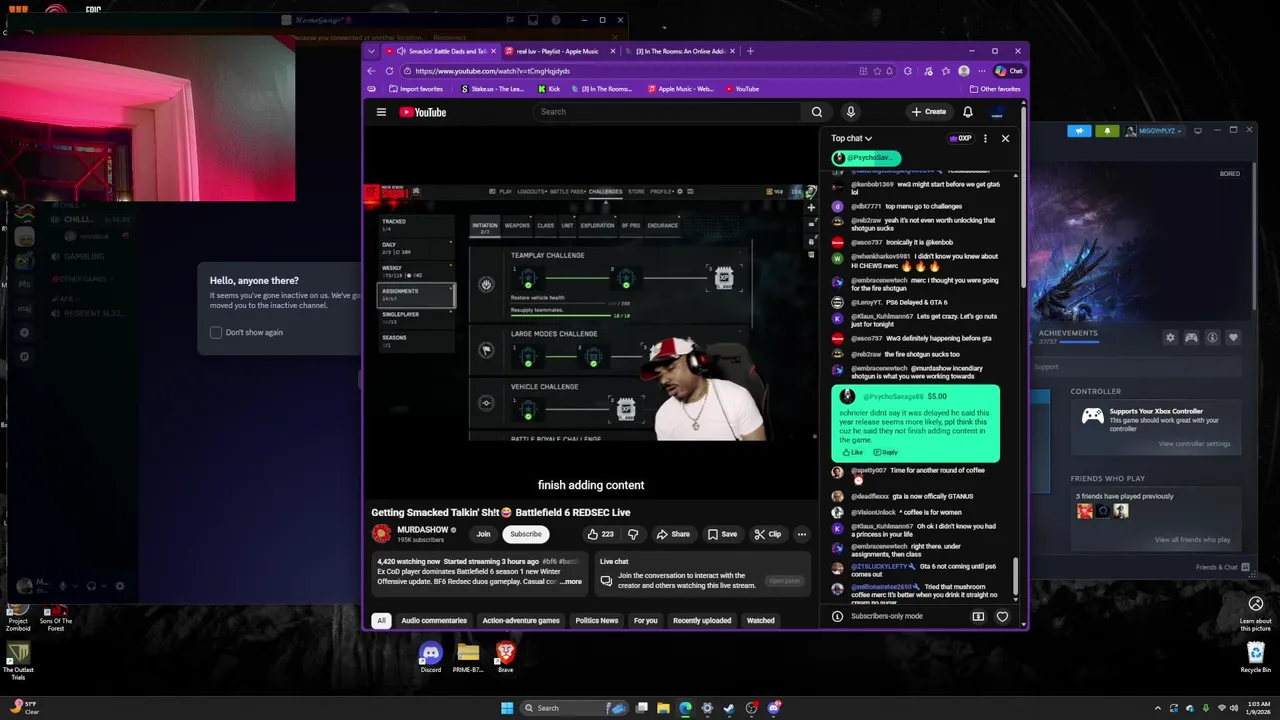The height and width of the screenshot is (720, 1280).
Task: Subscribe to the MURDASHOW channel
Action: pos(525,534)
